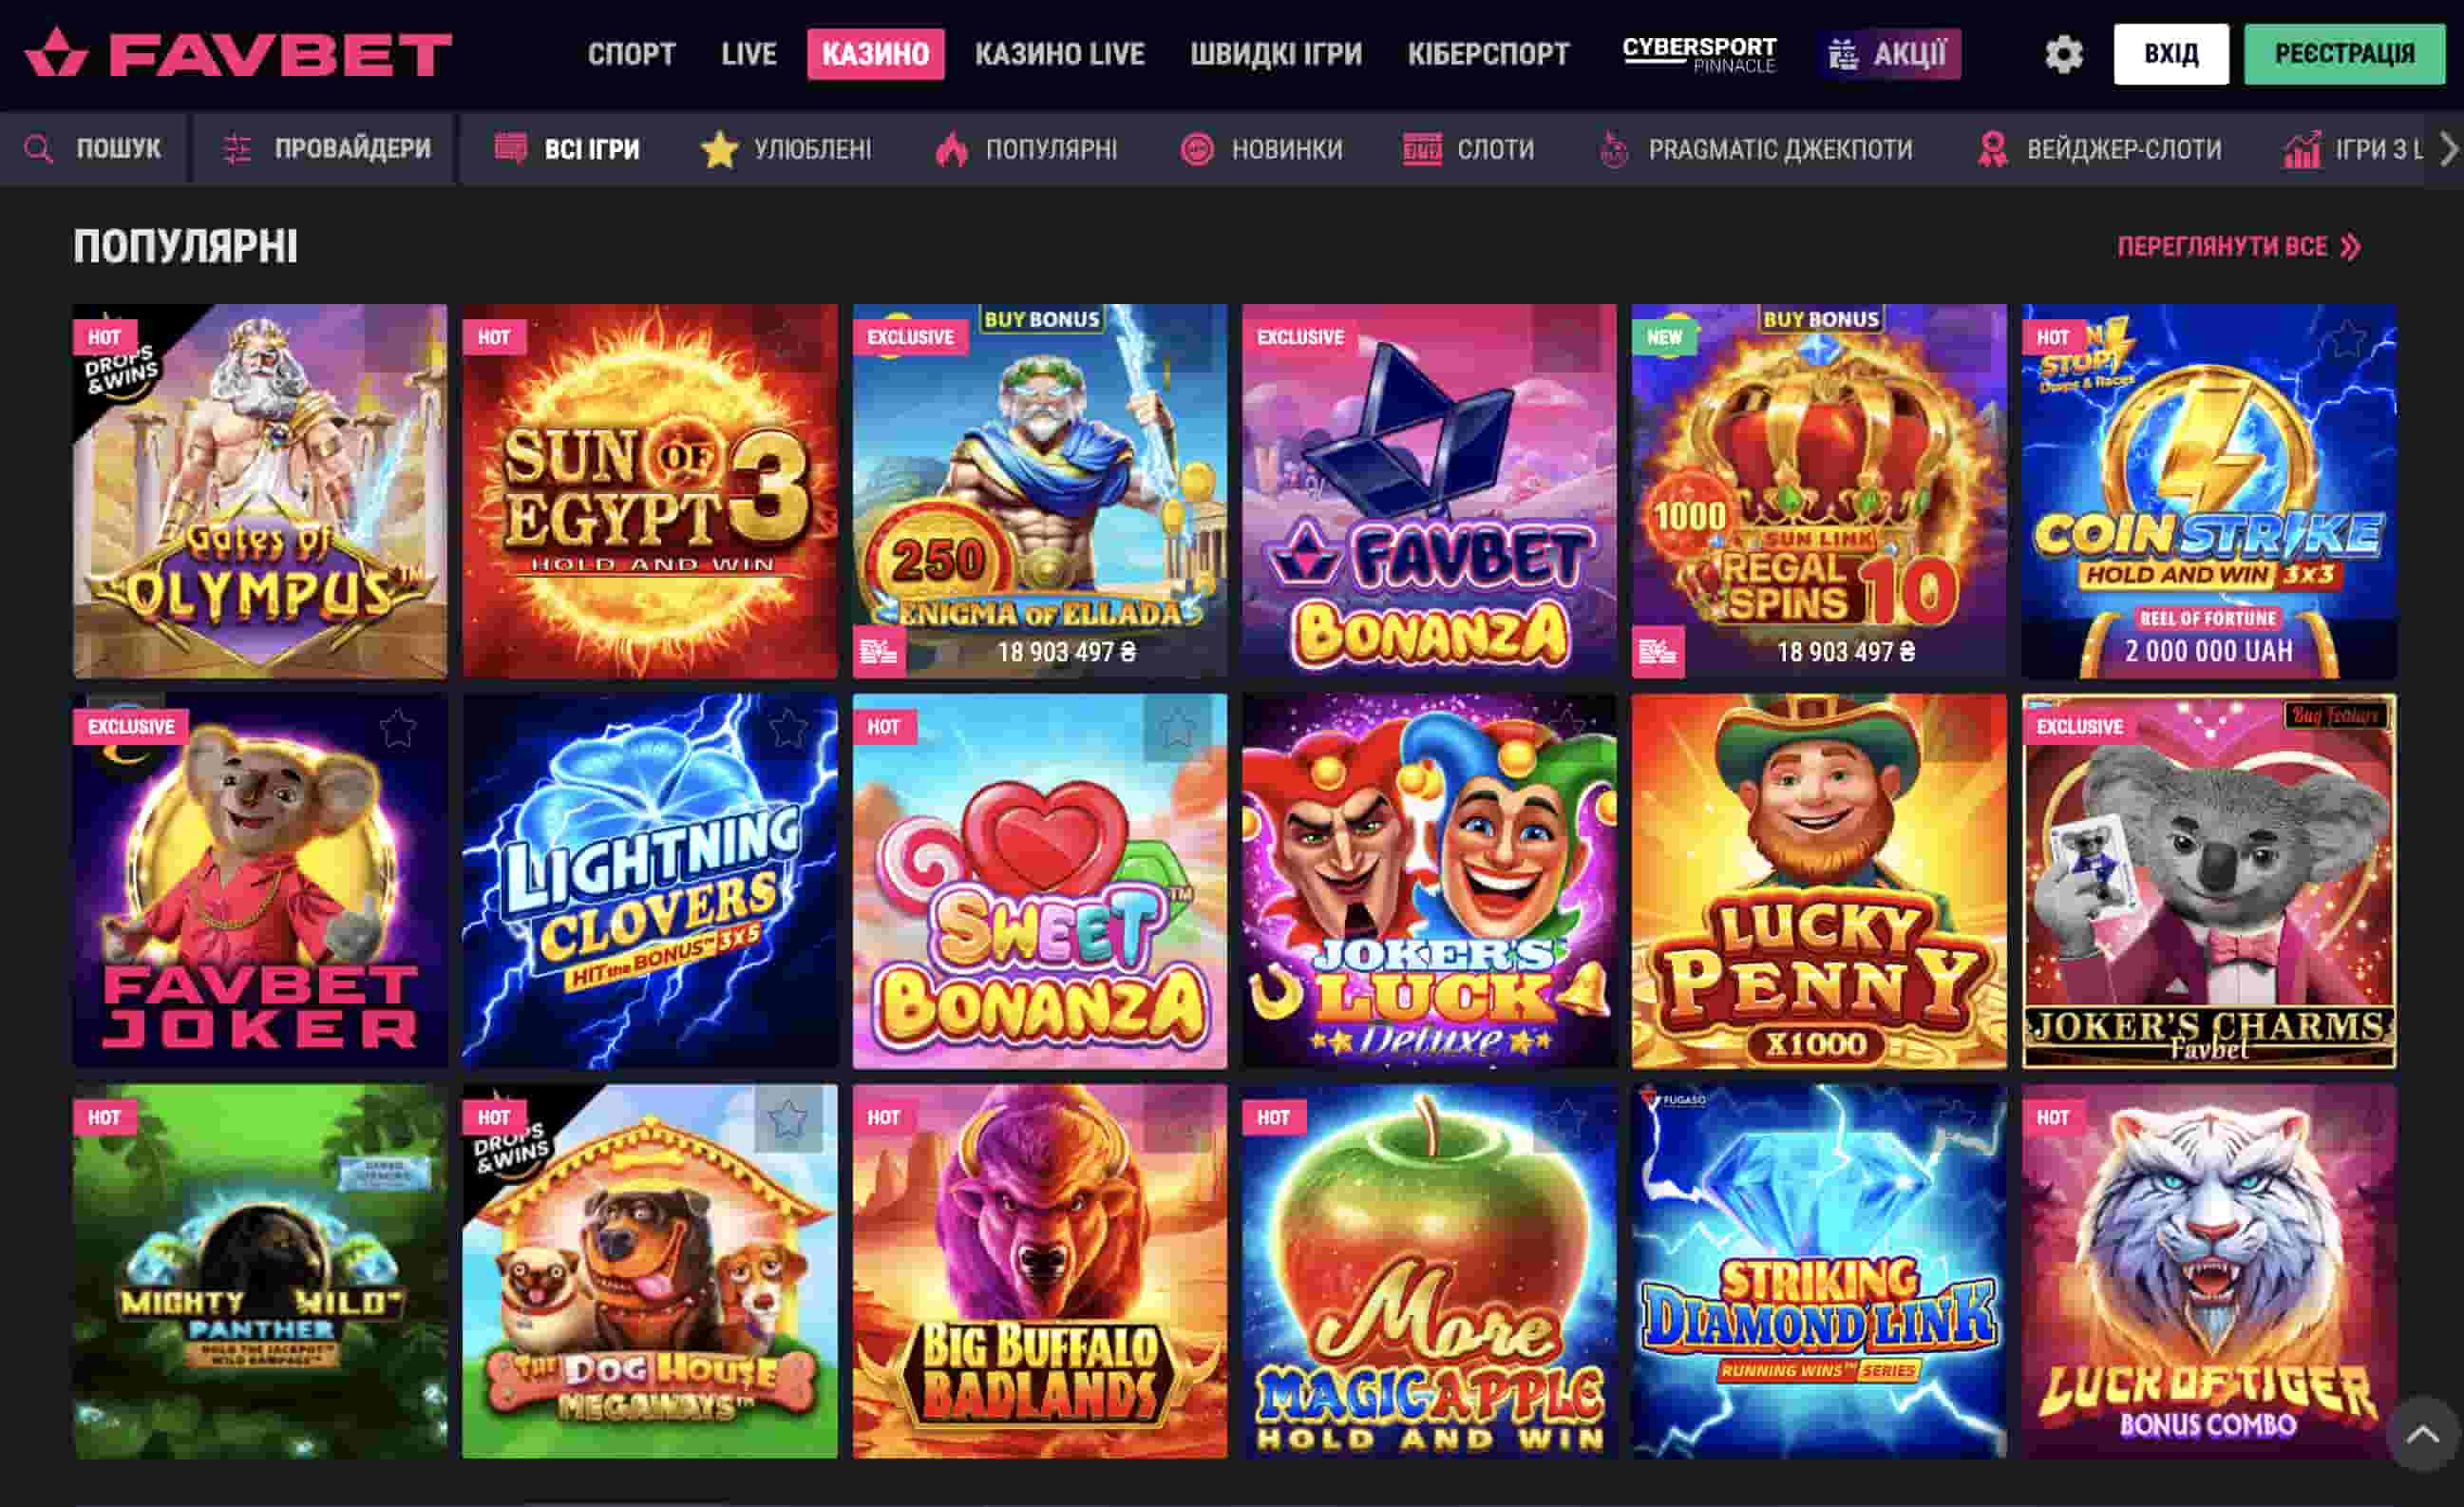
Task: Click the search magnifier icon
Action: [x=38, y=149]
